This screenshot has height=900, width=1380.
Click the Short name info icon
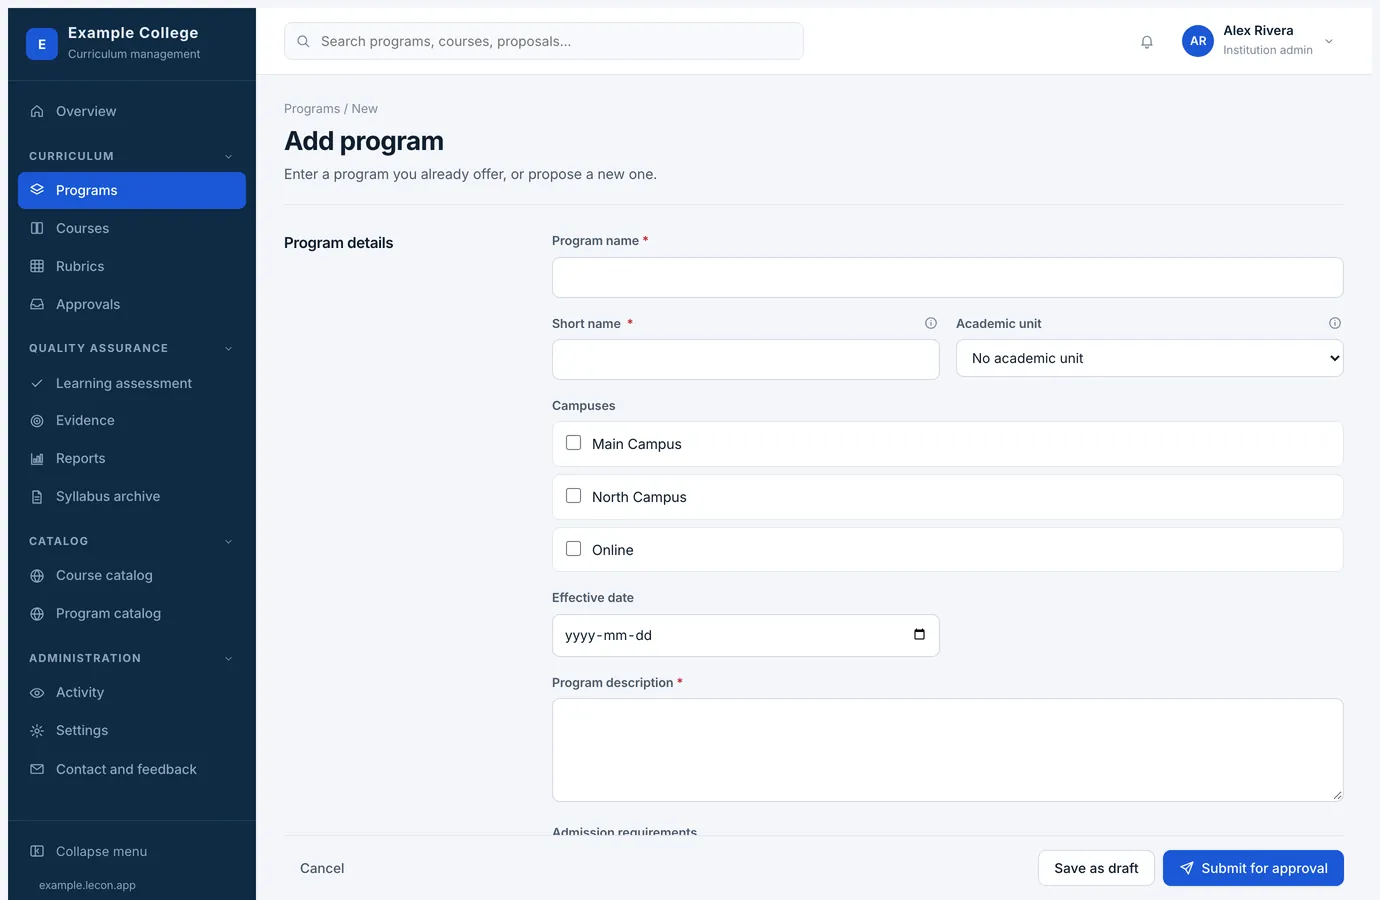pyautogui.click(x=931, y=323)
